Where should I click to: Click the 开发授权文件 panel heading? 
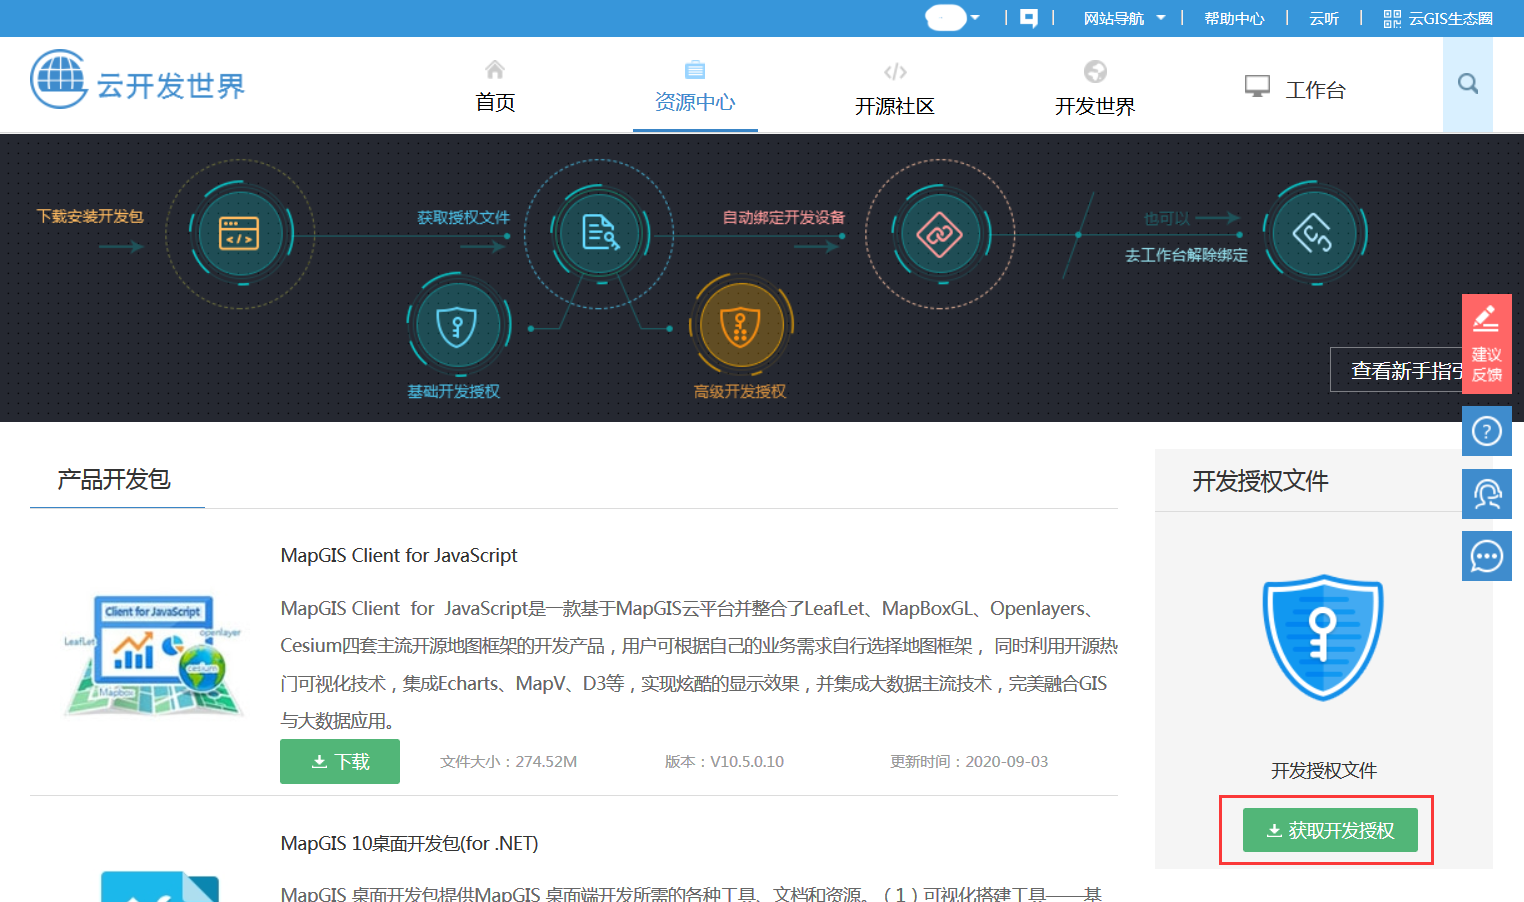point(1260,481)
